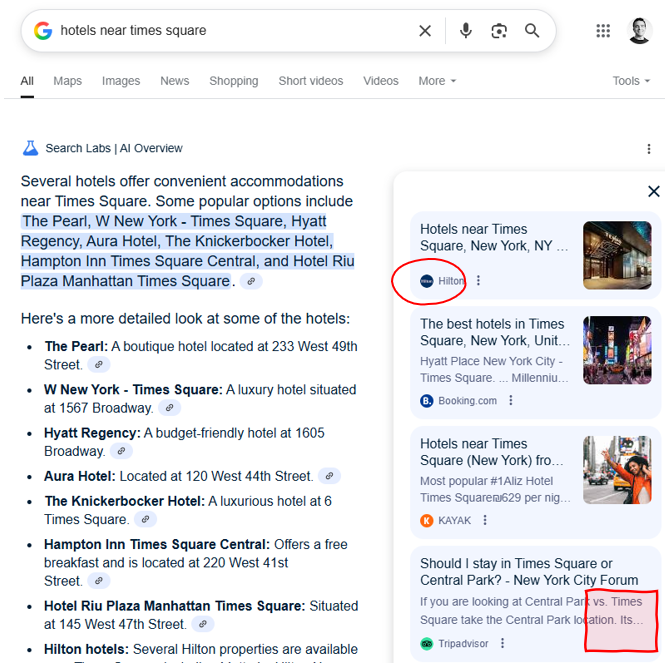665x663 pixels.
Task: Open AI Overview three-dot options menu
Action: pos(648,148)
